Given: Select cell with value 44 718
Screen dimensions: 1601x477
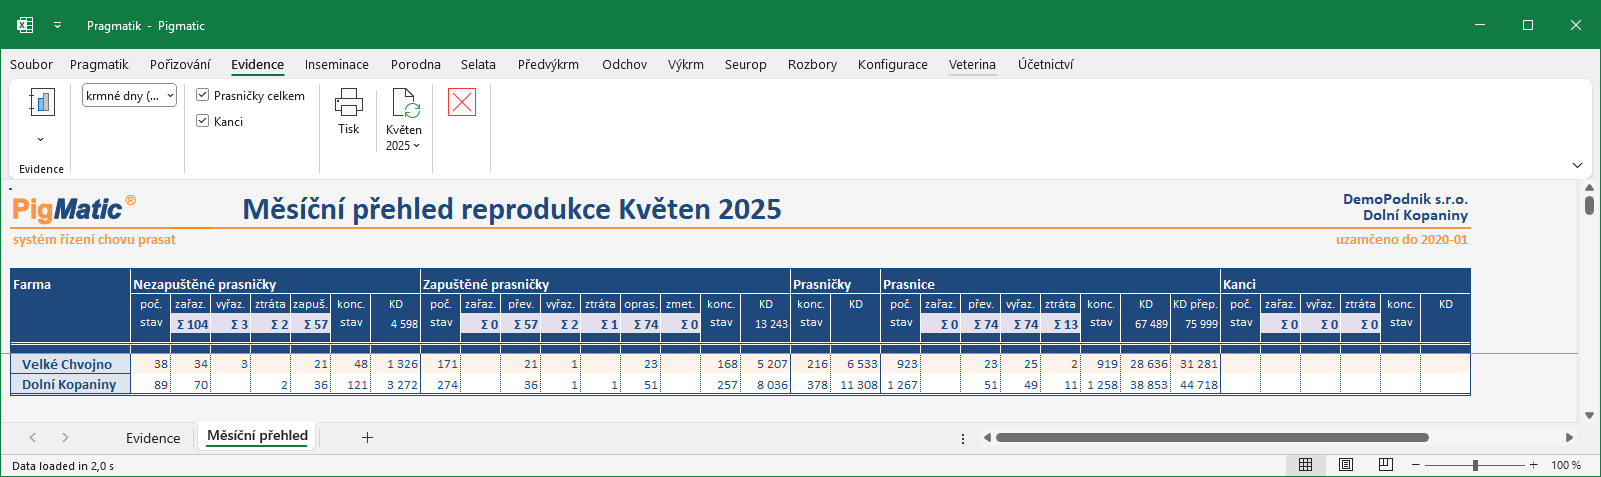Looking at the screenshot, I should click(1196, 384).
